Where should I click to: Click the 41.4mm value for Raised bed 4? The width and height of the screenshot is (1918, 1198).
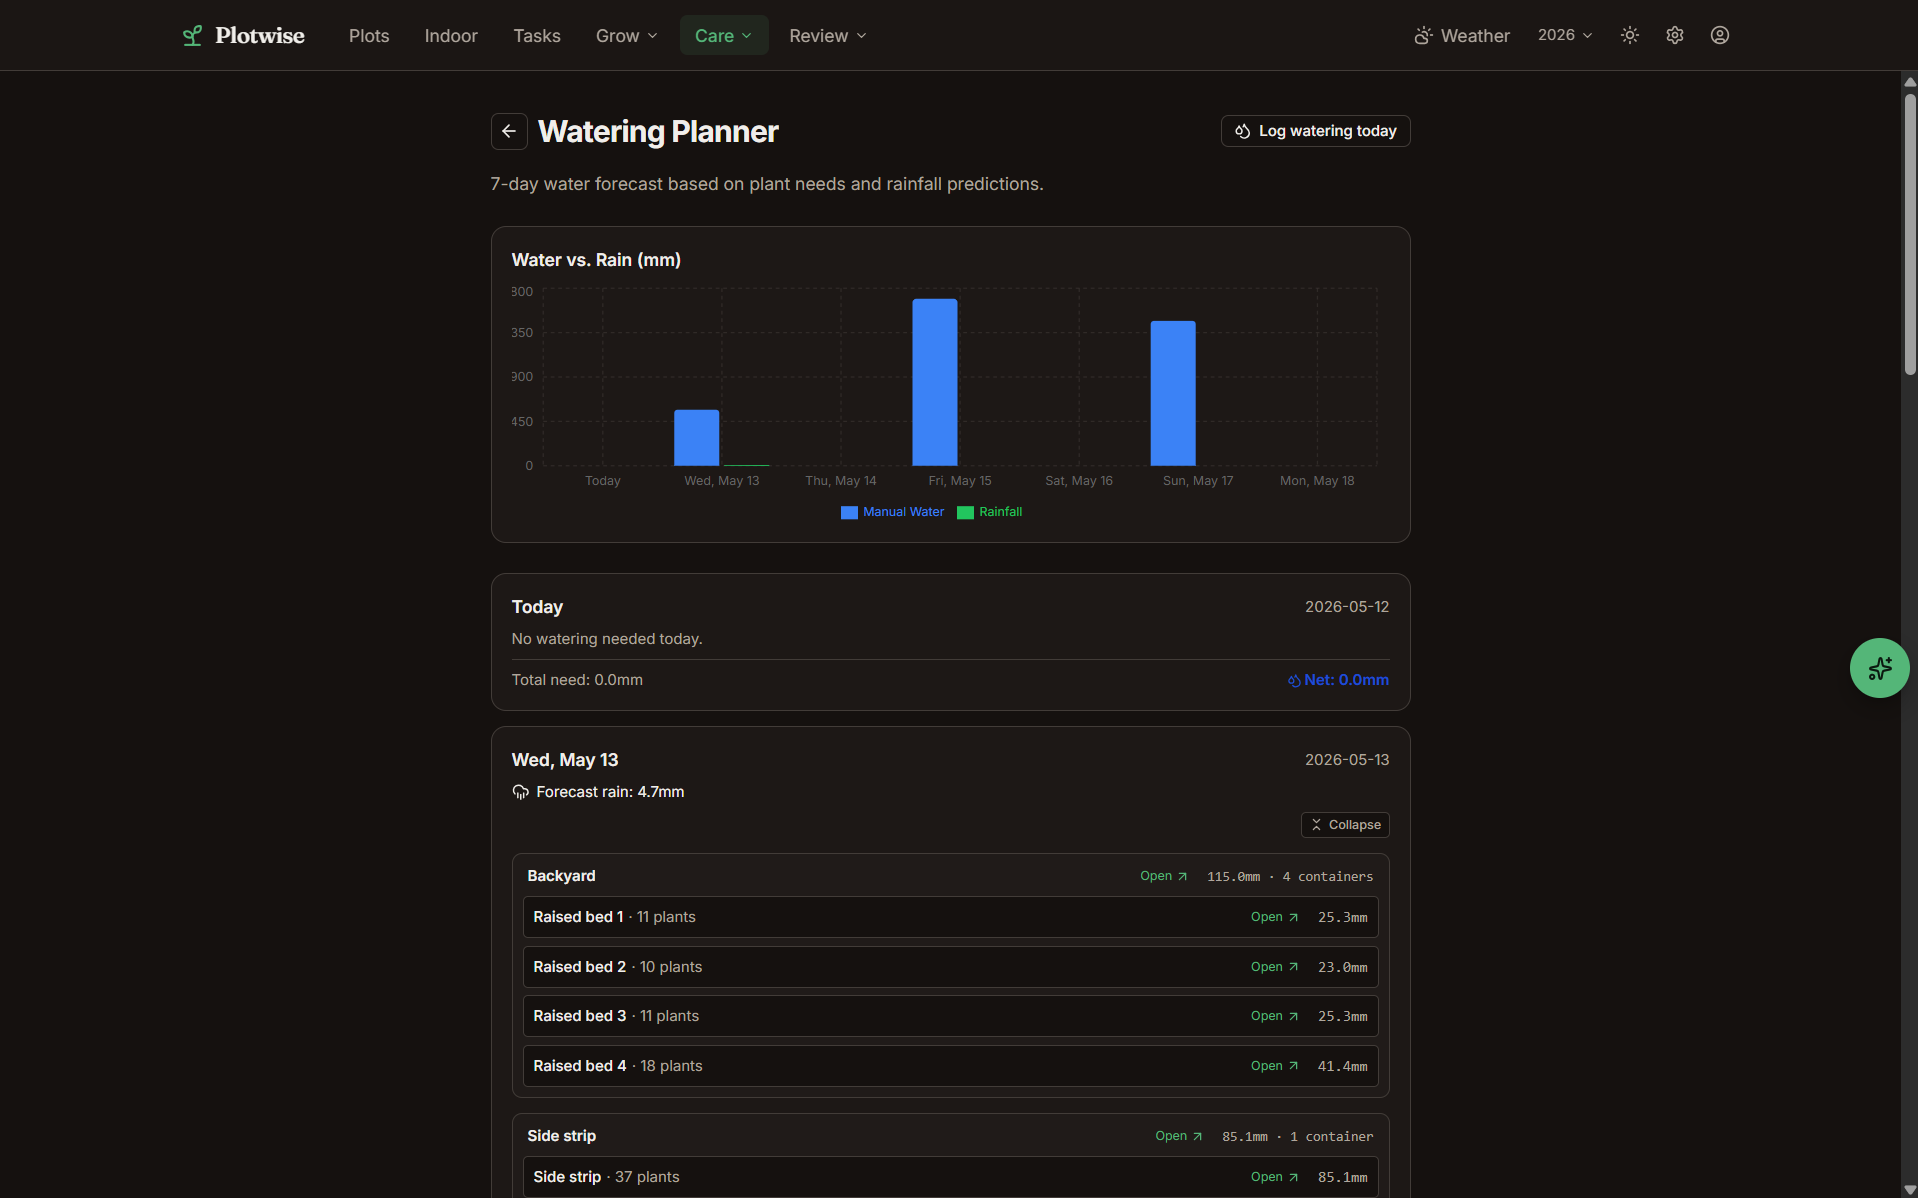(x=1342, y=1067)
